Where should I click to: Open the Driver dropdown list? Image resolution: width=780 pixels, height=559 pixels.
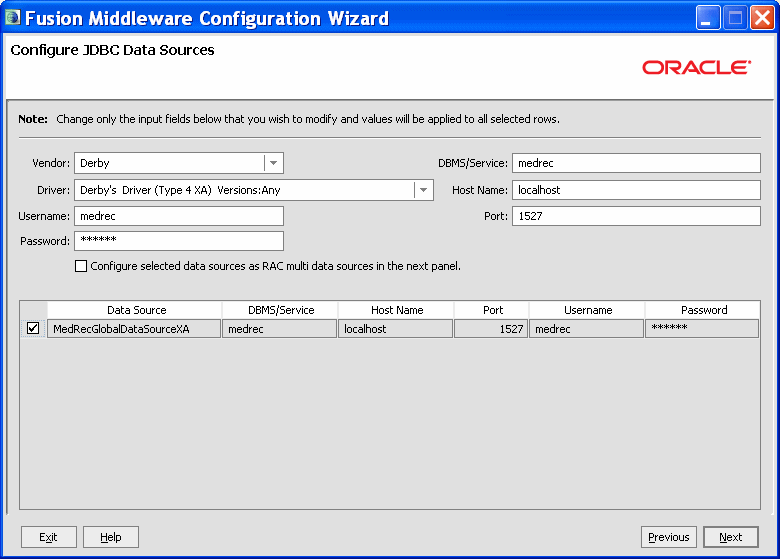(423, 190)
